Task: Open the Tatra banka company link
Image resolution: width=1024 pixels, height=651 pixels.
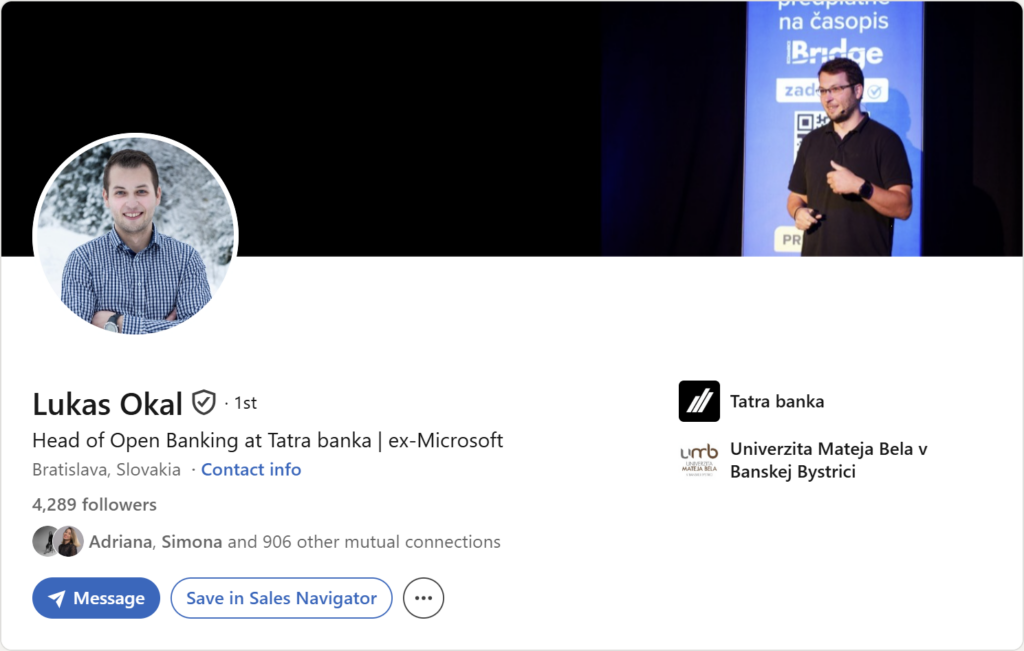Action: coord(776,401)
